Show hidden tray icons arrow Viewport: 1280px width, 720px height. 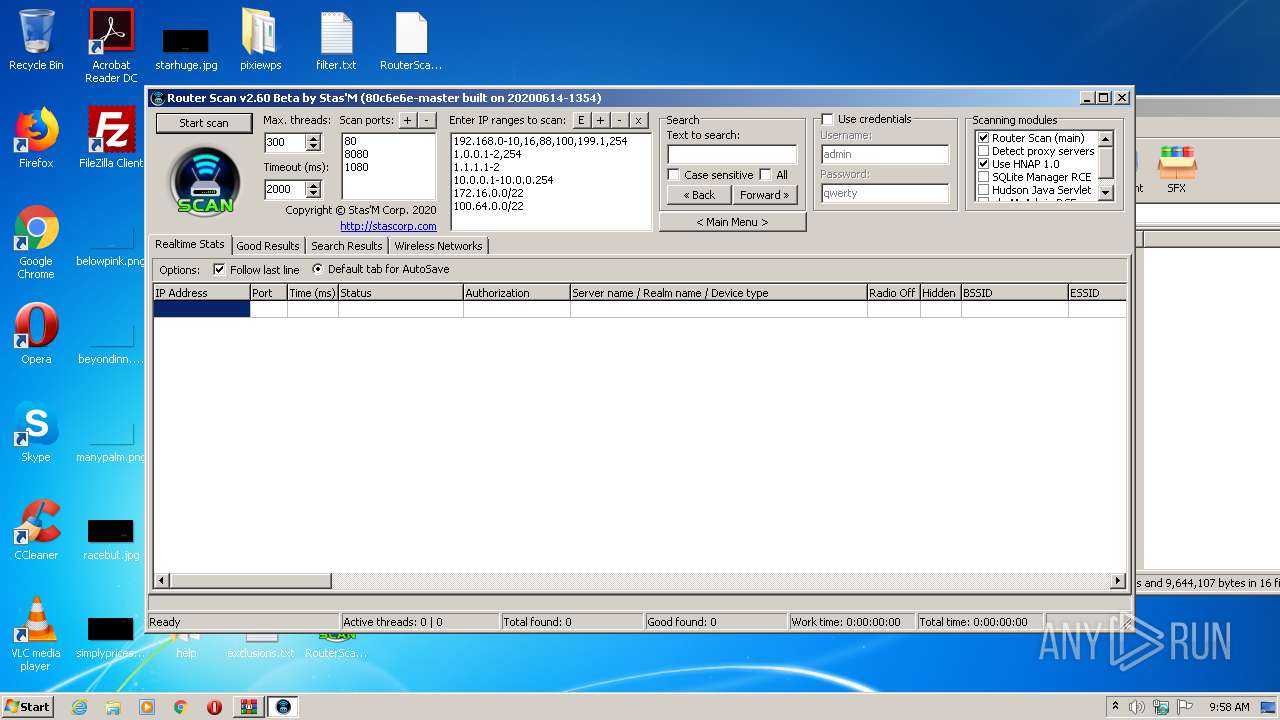[1116, 707]
